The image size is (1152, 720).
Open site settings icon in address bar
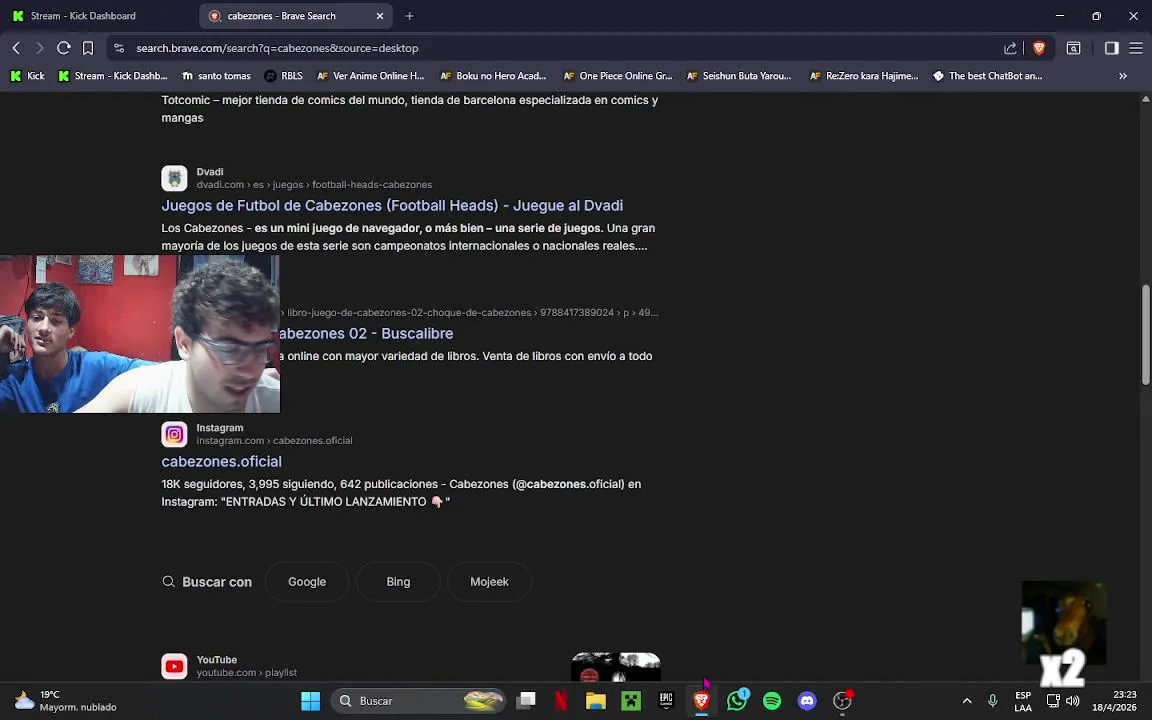[x=119, y=48]
